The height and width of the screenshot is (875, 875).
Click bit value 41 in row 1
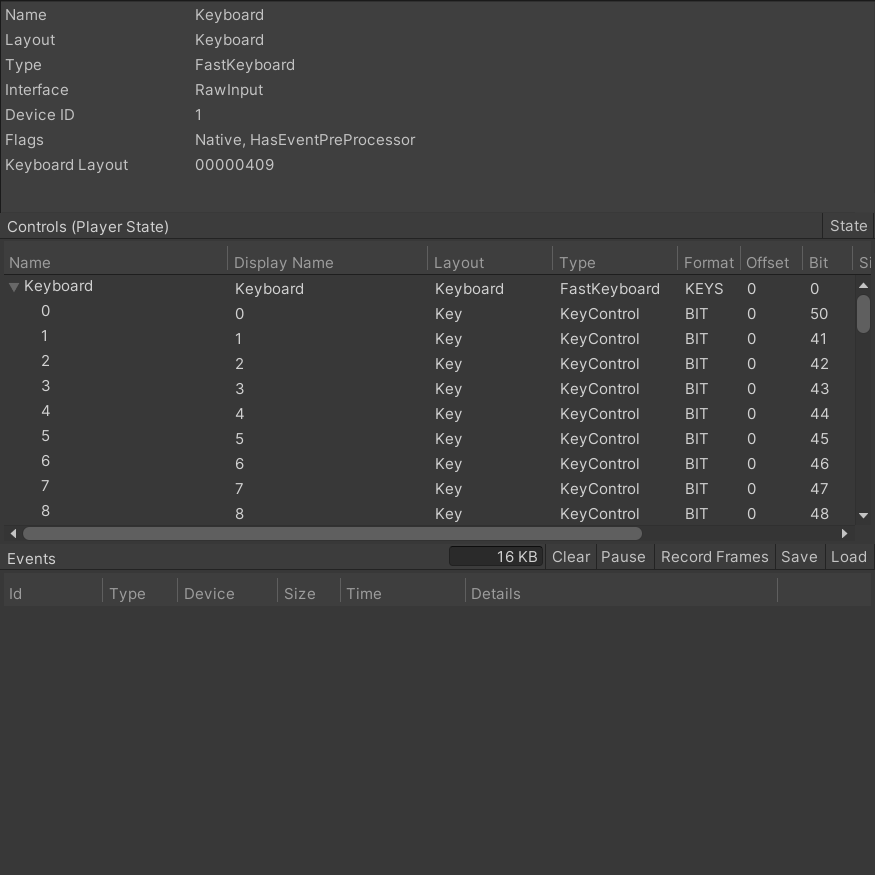pos(818,339)
